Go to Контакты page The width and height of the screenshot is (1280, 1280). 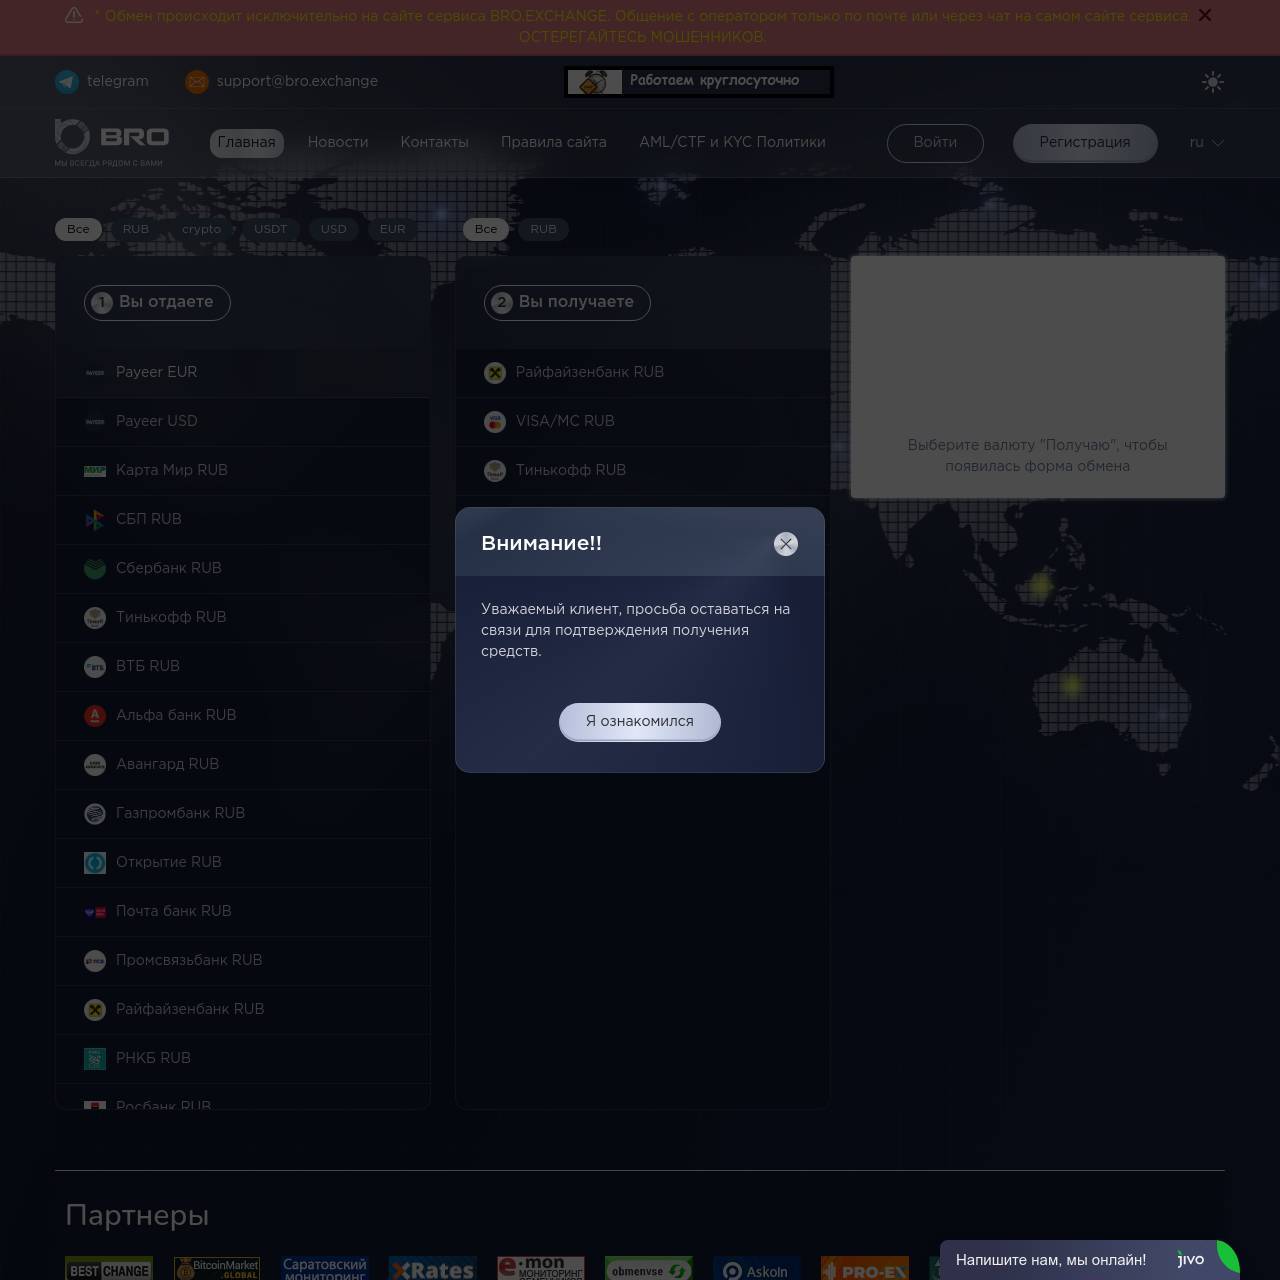point(434,143)
